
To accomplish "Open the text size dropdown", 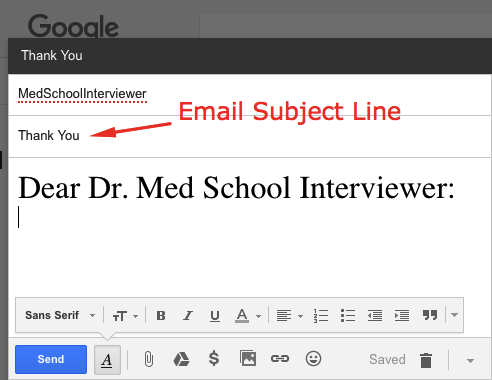I will coord(125,316).
